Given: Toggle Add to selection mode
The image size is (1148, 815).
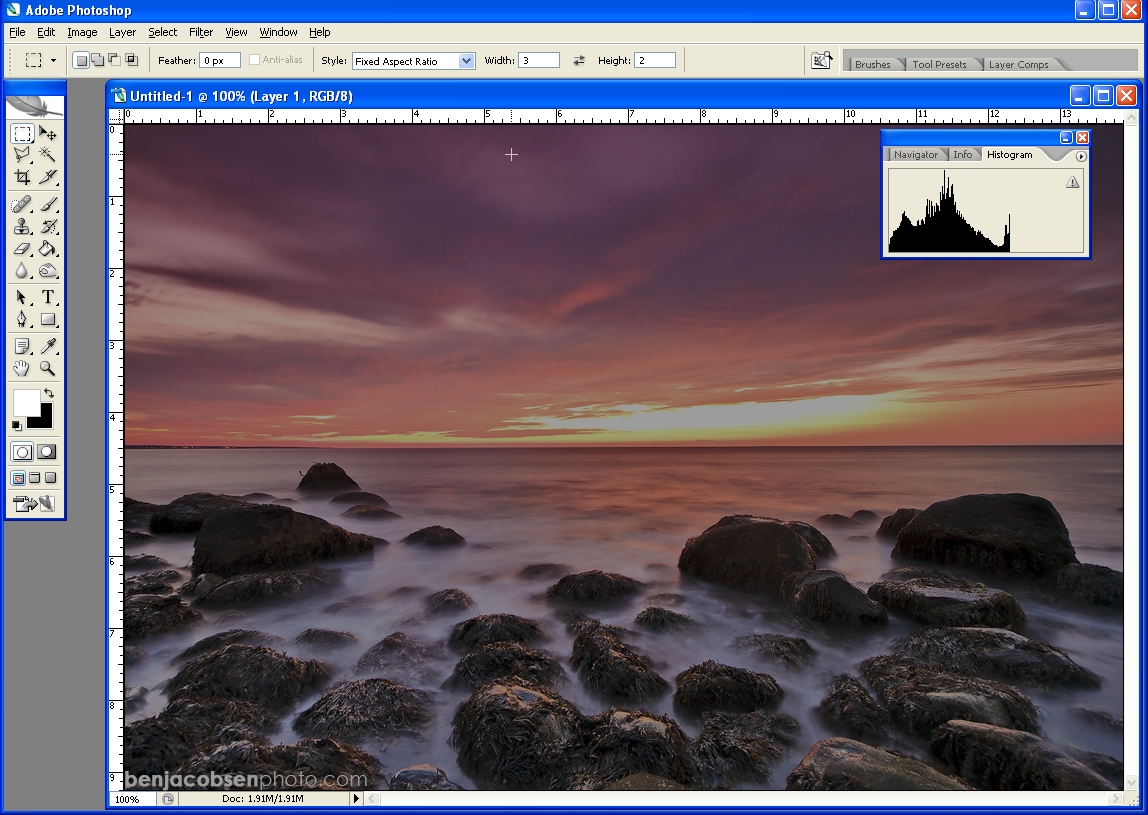Looking at the screenshot, I should [x=98, y=60].
